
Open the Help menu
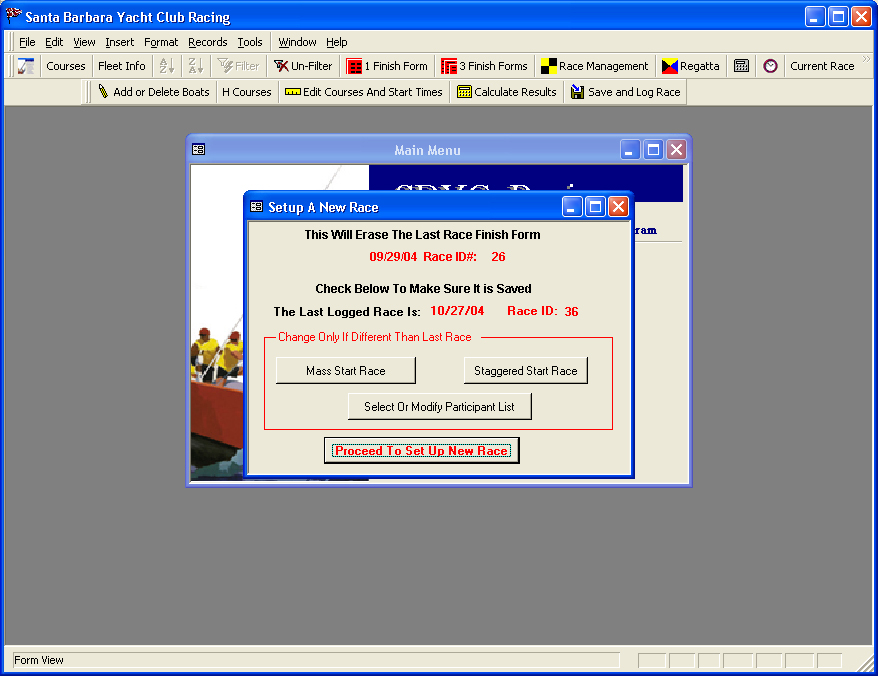coord(337,42)
